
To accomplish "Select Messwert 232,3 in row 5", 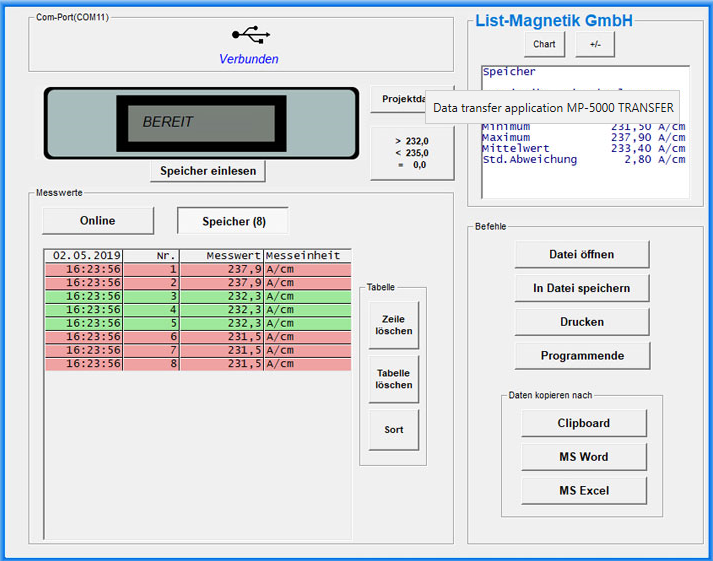I will point(221,323).
